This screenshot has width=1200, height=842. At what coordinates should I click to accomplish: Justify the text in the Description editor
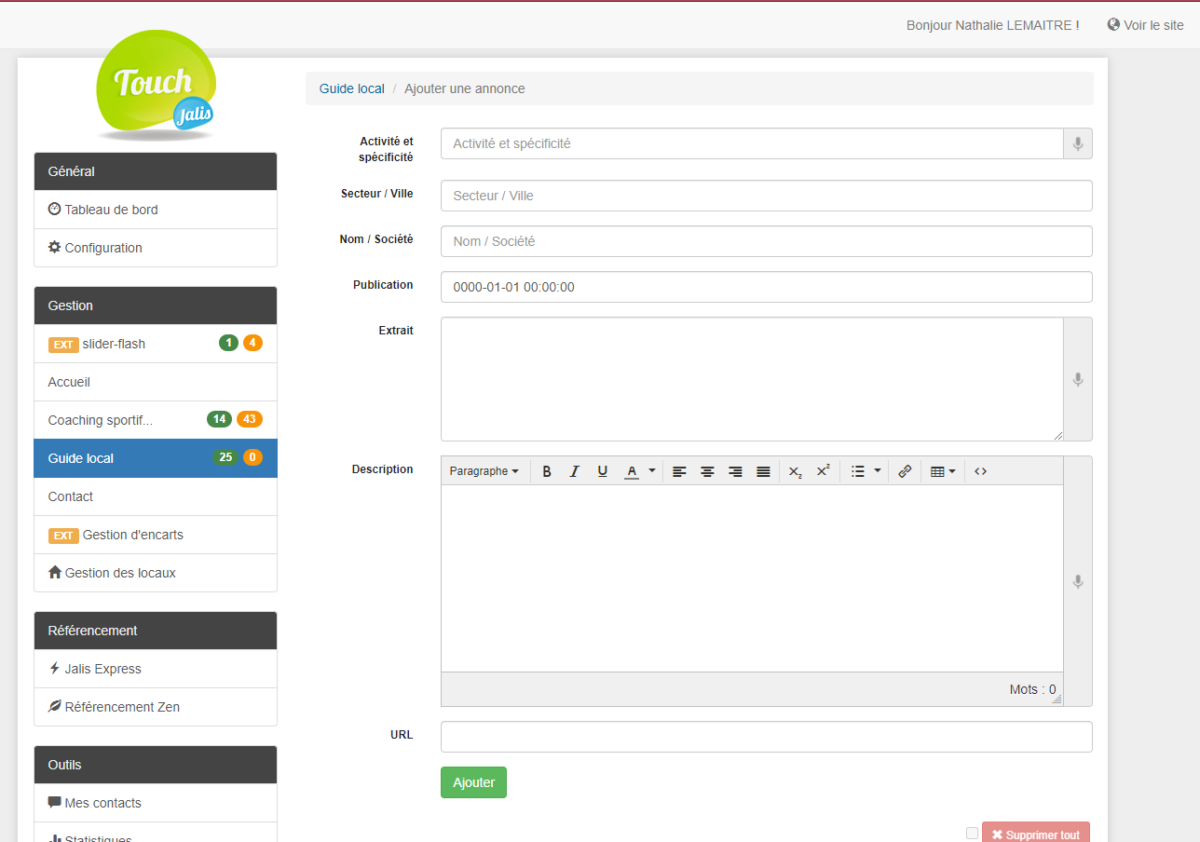point(763,471)
